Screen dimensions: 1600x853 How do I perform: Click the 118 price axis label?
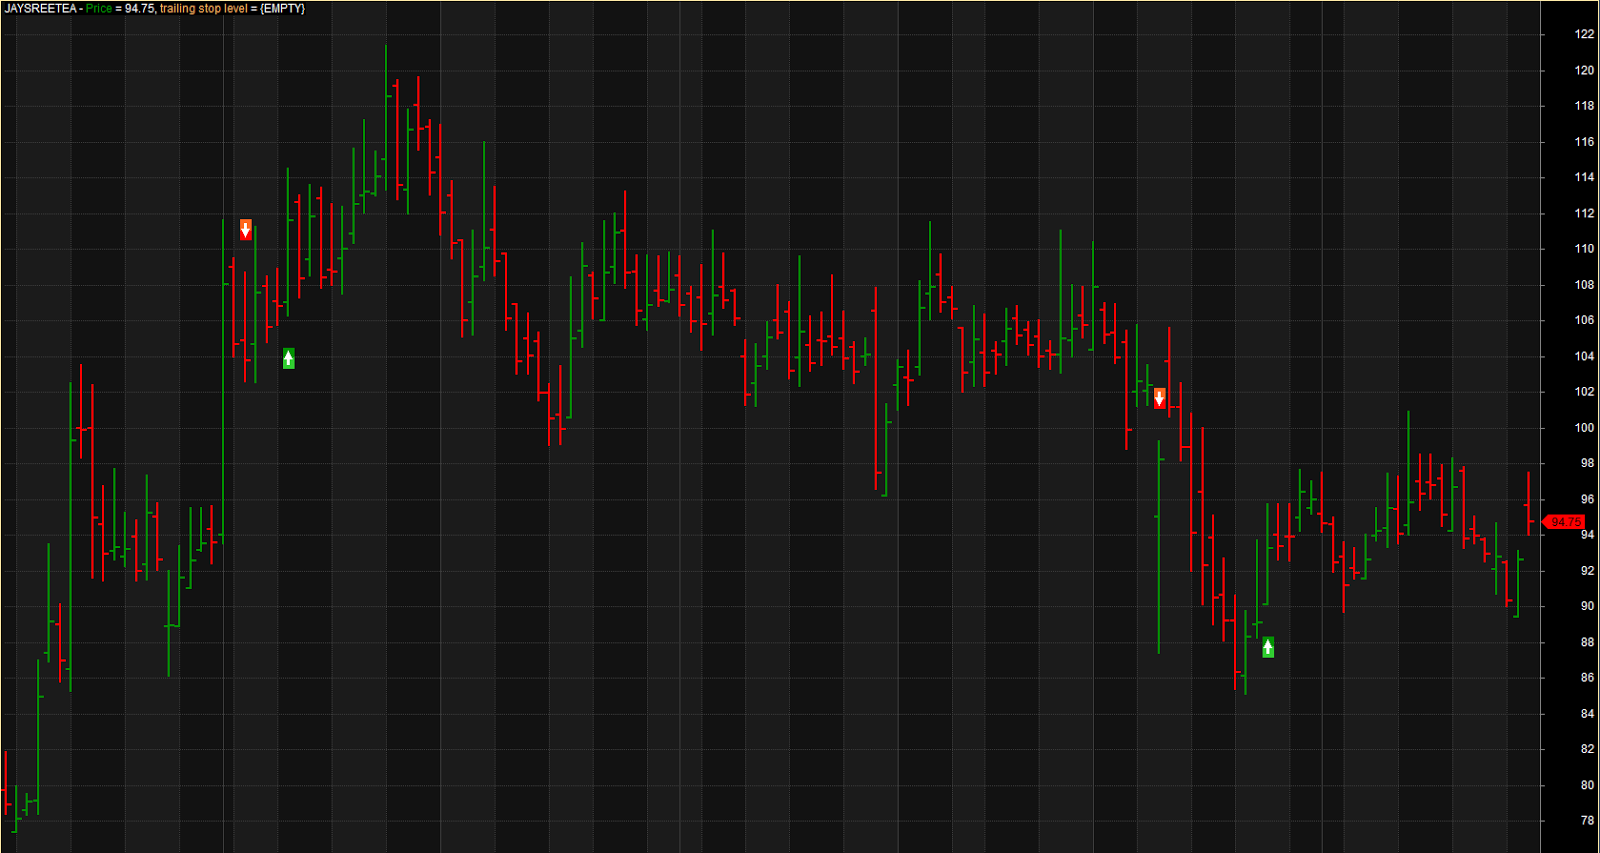click(1584, 106)
